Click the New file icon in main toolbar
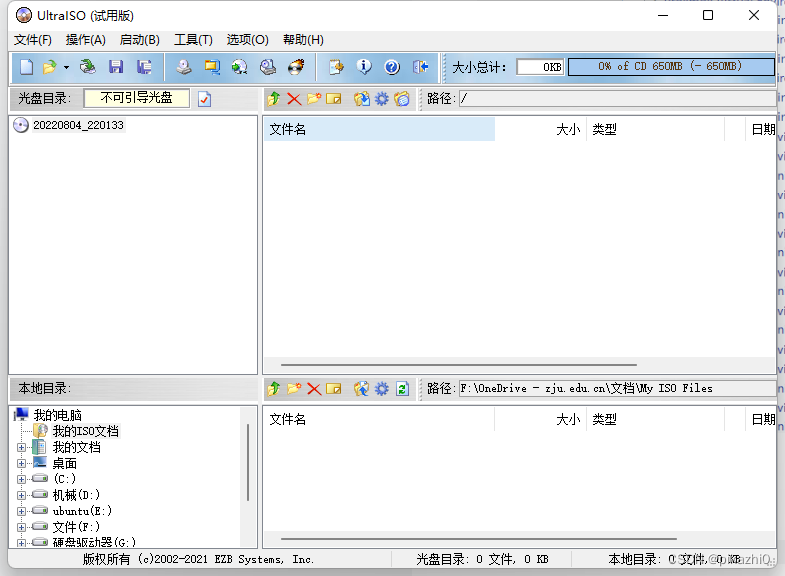 click(27, 67)
